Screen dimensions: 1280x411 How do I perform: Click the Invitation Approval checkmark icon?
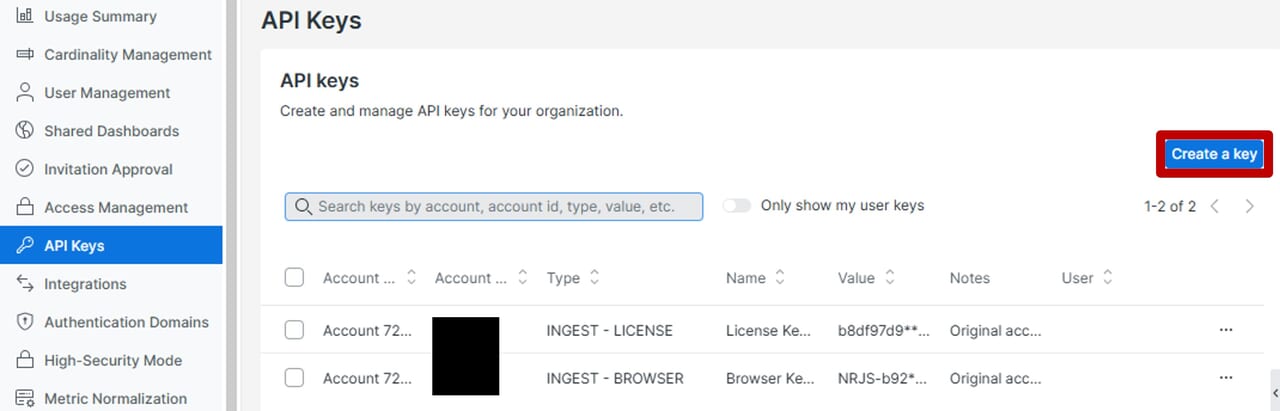tap(25, 169)
